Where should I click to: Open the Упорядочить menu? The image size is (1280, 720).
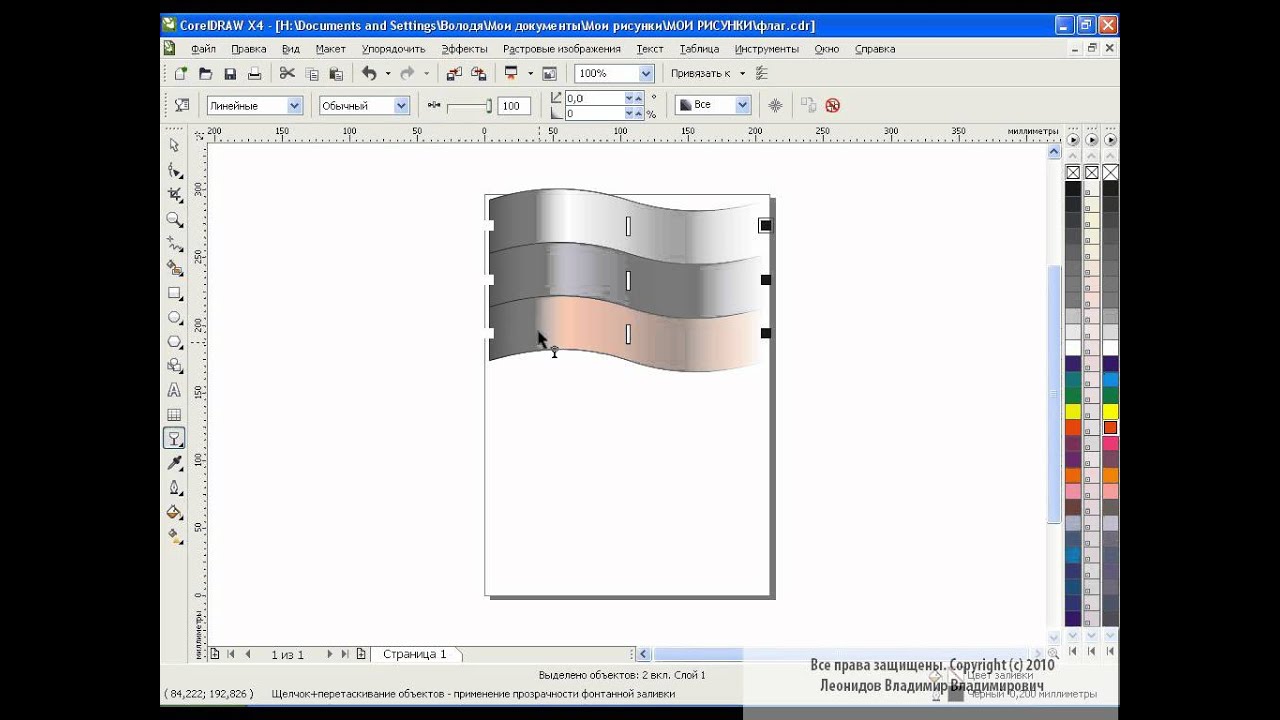click(393, 49)
